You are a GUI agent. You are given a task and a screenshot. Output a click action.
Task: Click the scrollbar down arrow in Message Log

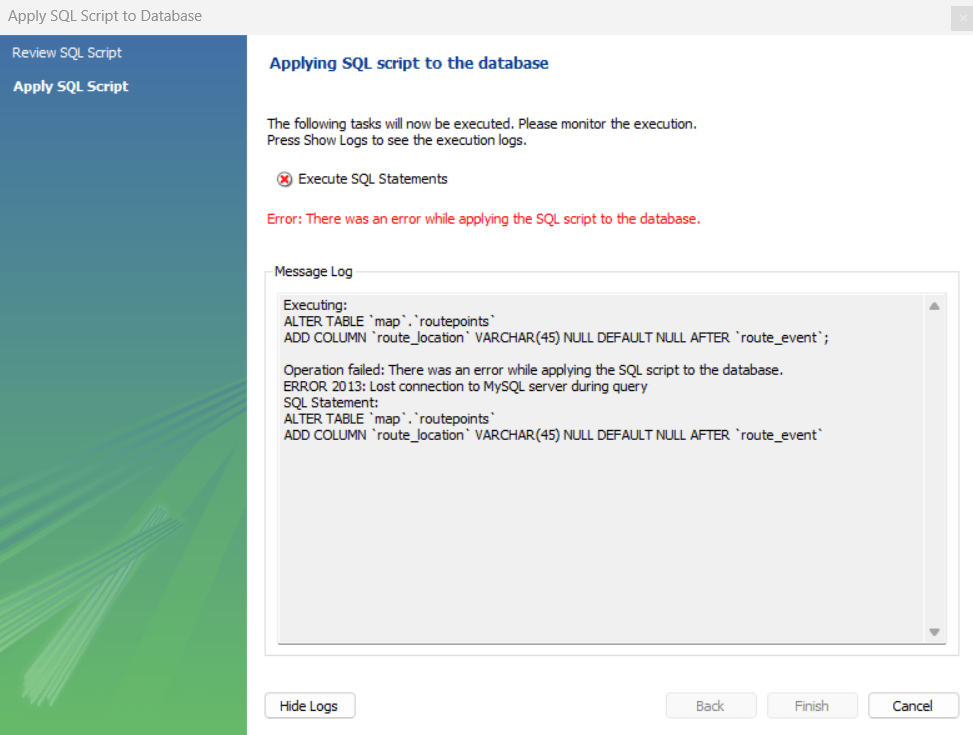[933, 631]
